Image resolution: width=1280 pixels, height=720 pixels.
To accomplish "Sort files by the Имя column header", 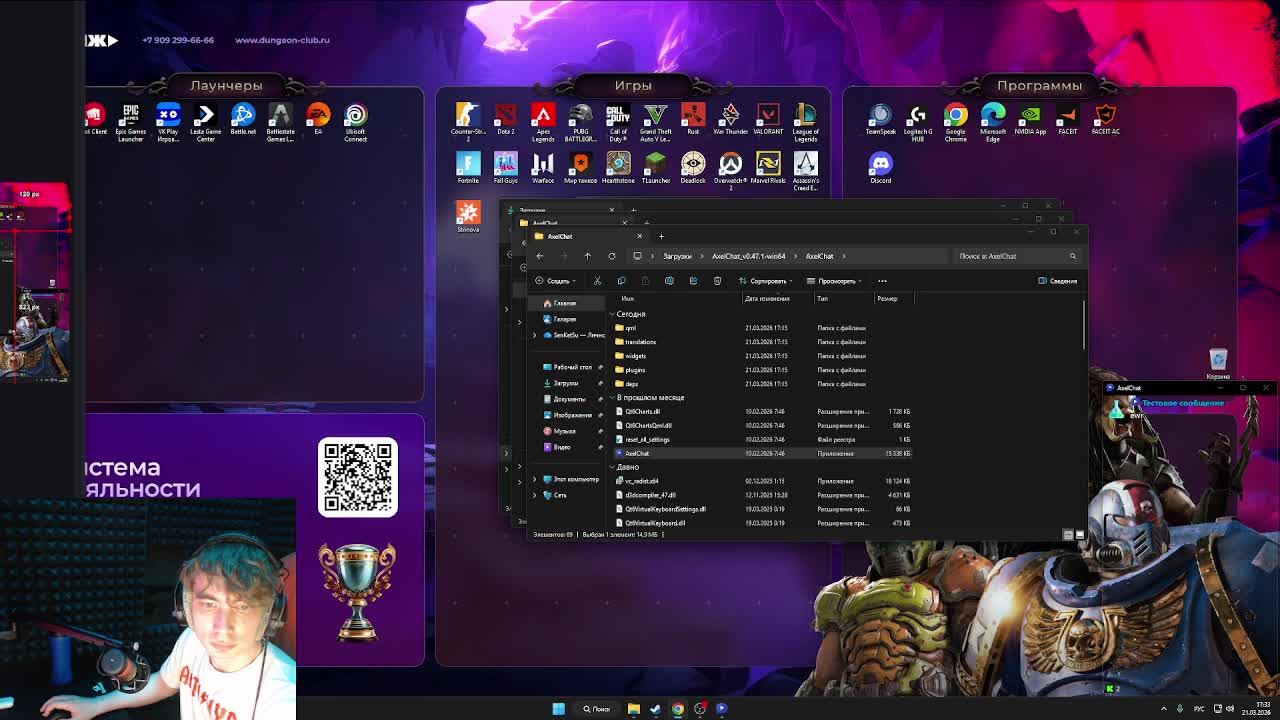I will pos(628,298).
